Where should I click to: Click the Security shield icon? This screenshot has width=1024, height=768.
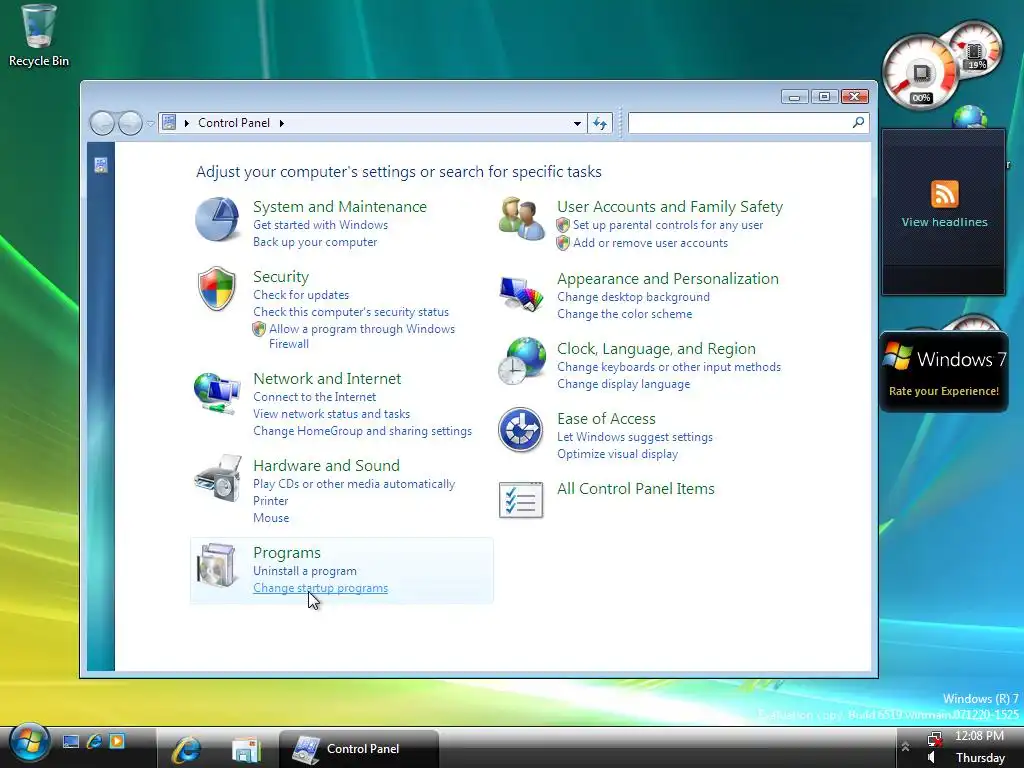point(216,288)
